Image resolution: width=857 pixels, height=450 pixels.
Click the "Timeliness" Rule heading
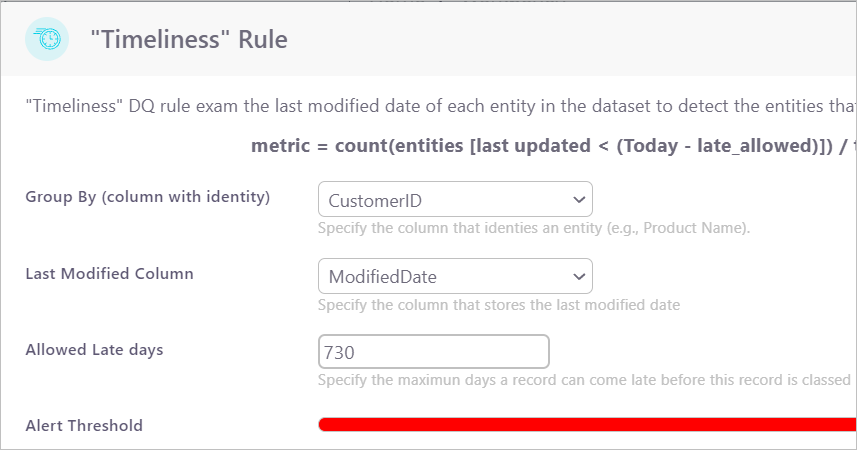(189, 40)
